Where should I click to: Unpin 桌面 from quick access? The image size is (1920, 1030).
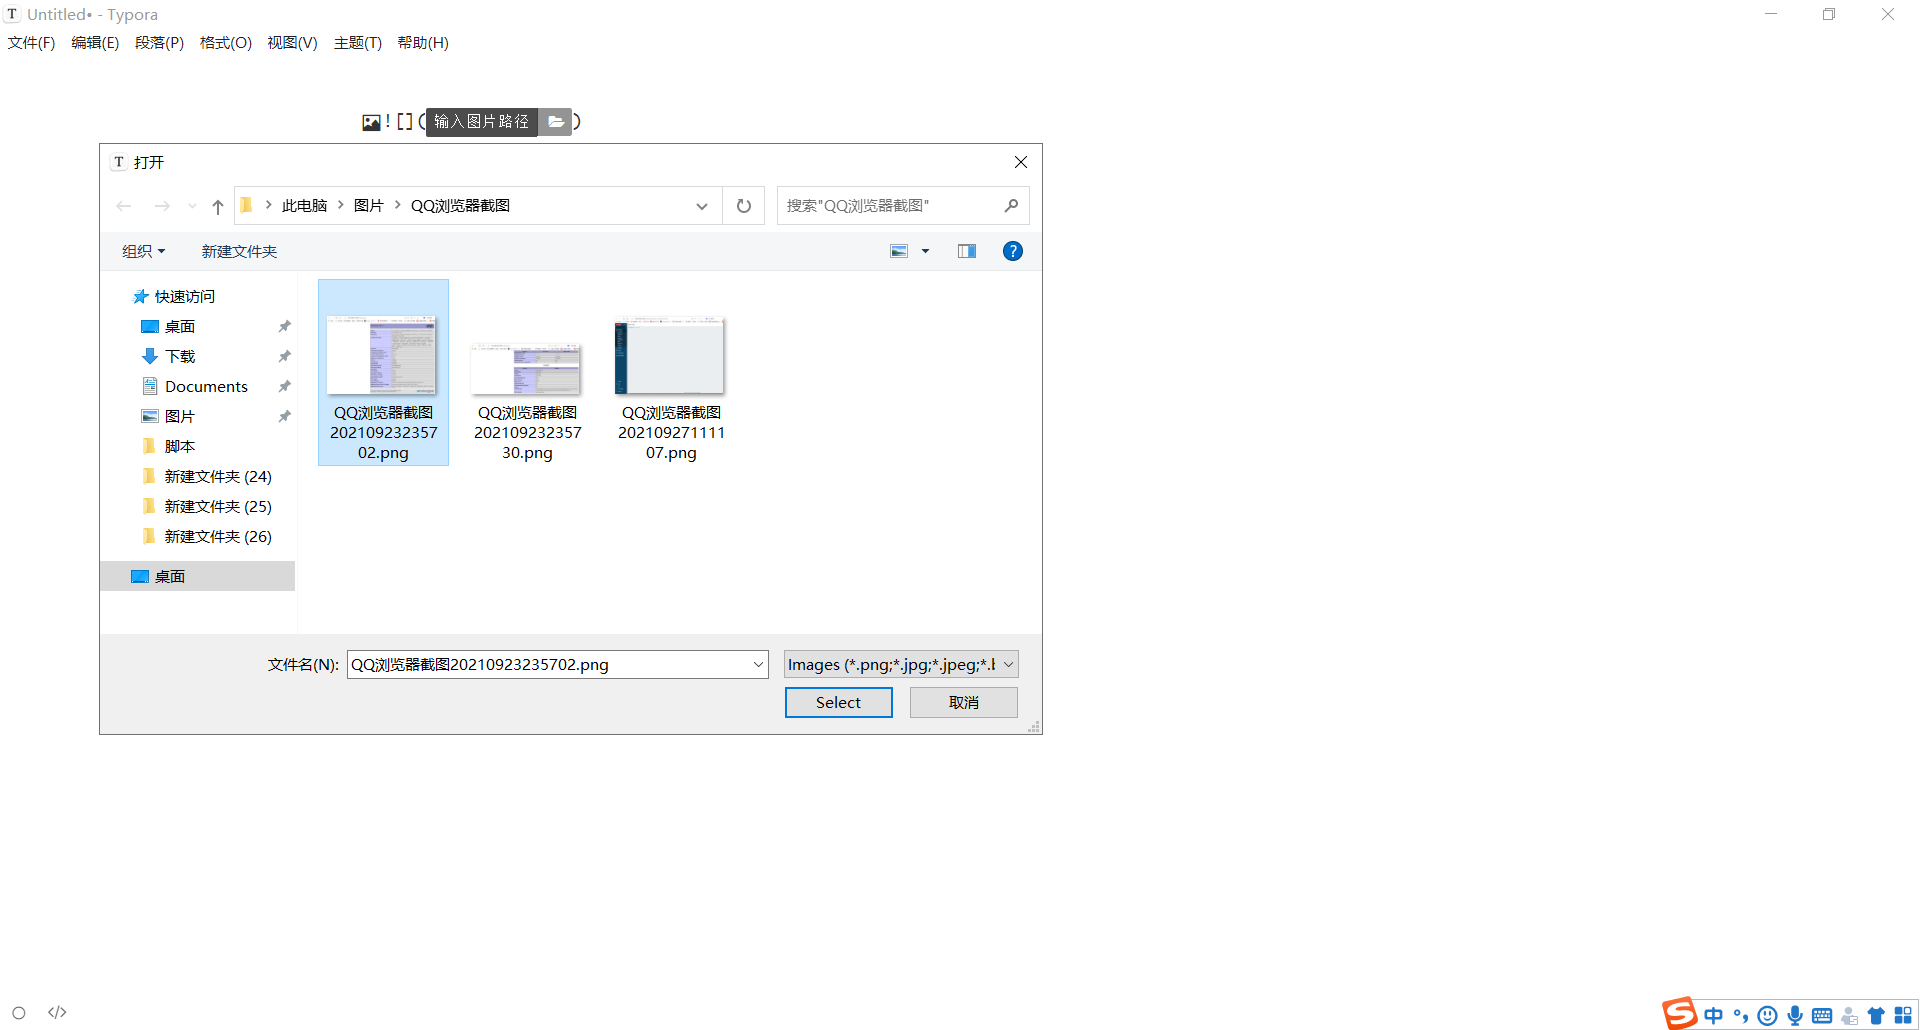(x=284, y=327)
